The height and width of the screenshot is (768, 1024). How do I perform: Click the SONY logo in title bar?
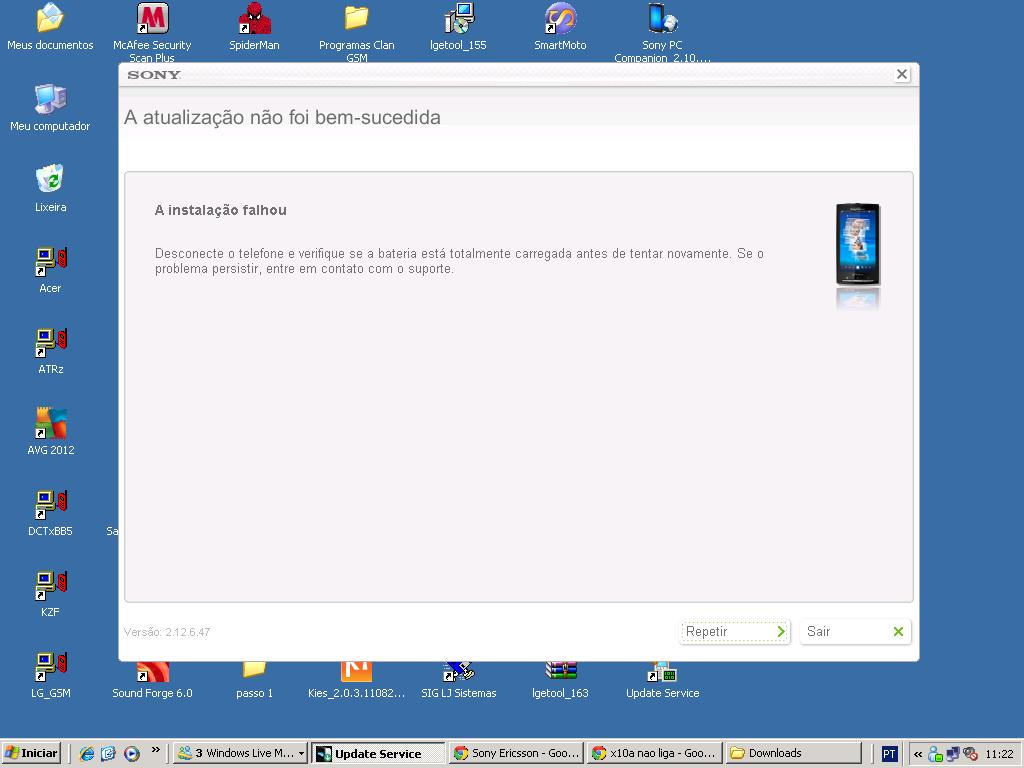153,74
